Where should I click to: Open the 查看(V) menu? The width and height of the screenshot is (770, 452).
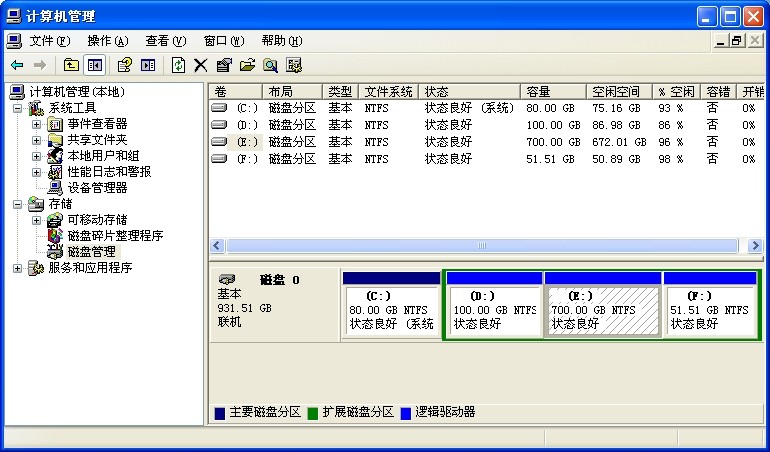165,41
